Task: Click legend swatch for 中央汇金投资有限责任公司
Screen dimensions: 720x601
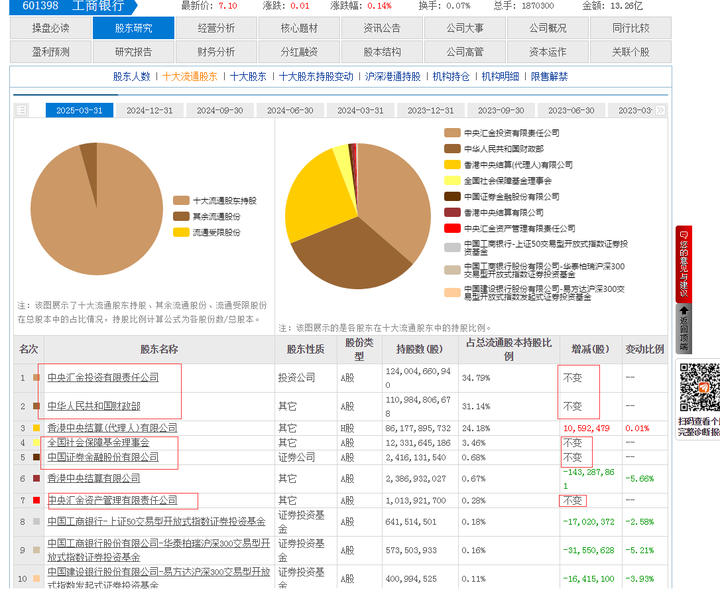Action: (x=452, y=133)
